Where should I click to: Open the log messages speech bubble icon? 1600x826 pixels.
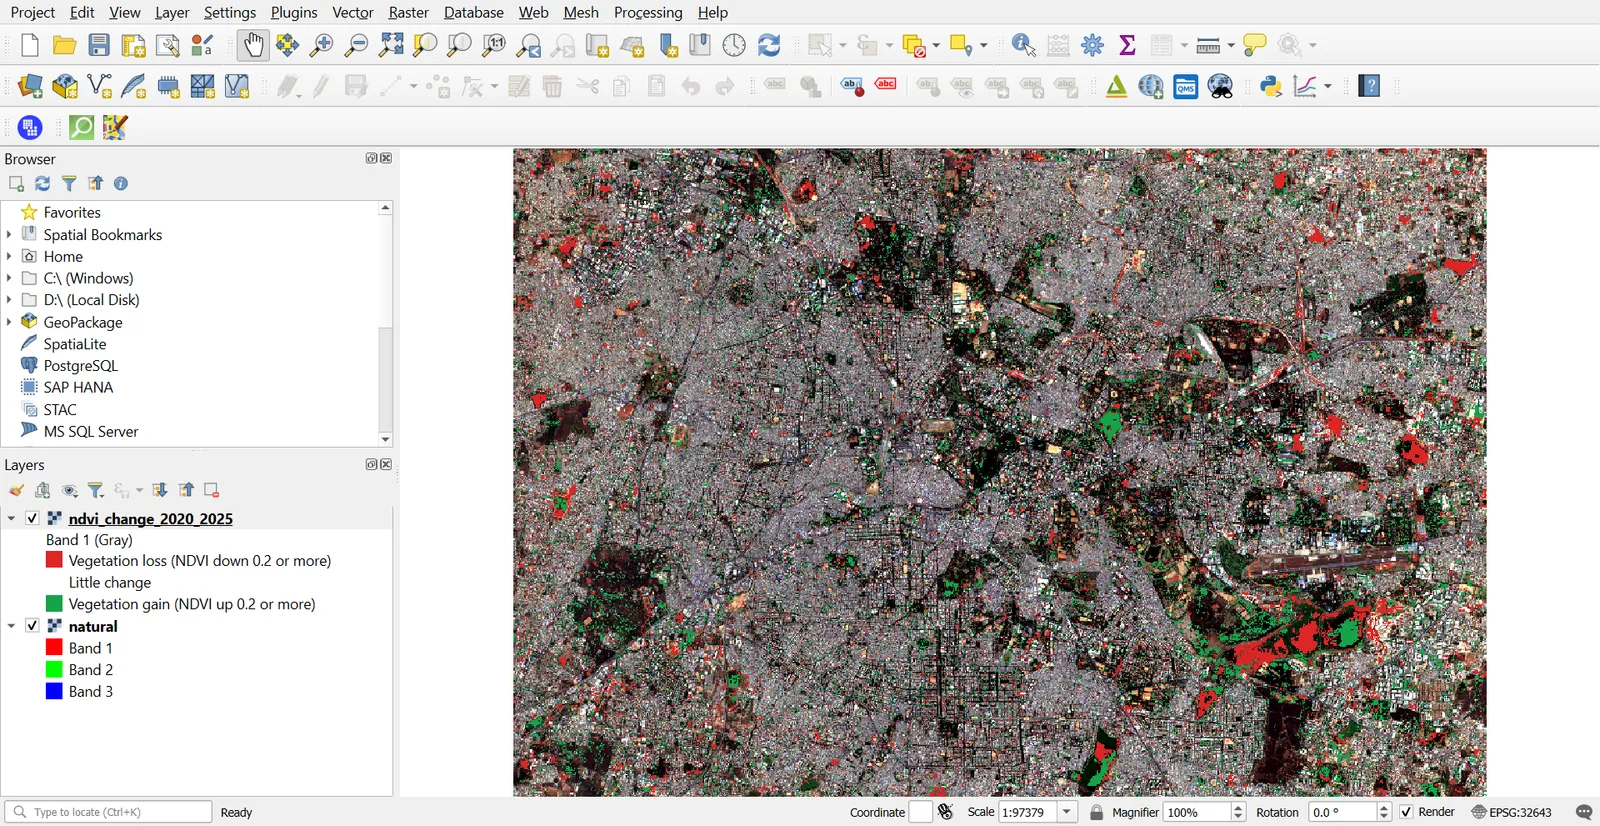point(1584,812)
